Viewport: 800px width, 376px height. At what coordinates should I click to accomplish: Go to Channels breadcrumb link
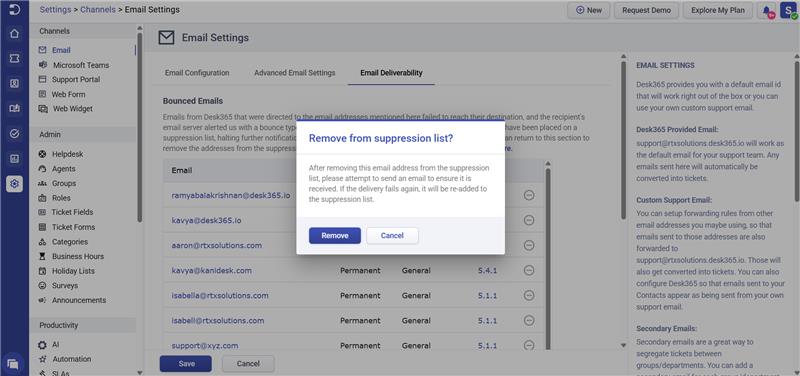point(98,10)
